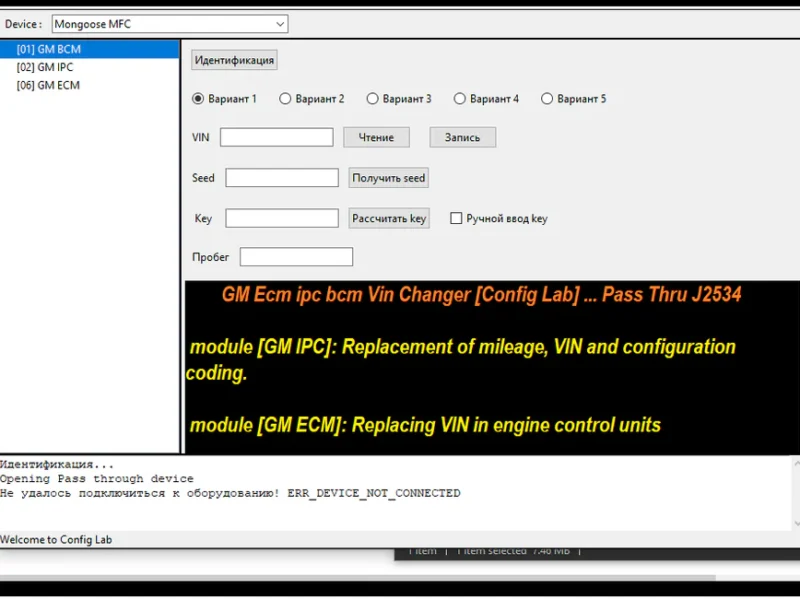Viewport: 800px width, 600px height.
Task: Choose the Вариант 2 radio option
Action: (x=285, y=99)
